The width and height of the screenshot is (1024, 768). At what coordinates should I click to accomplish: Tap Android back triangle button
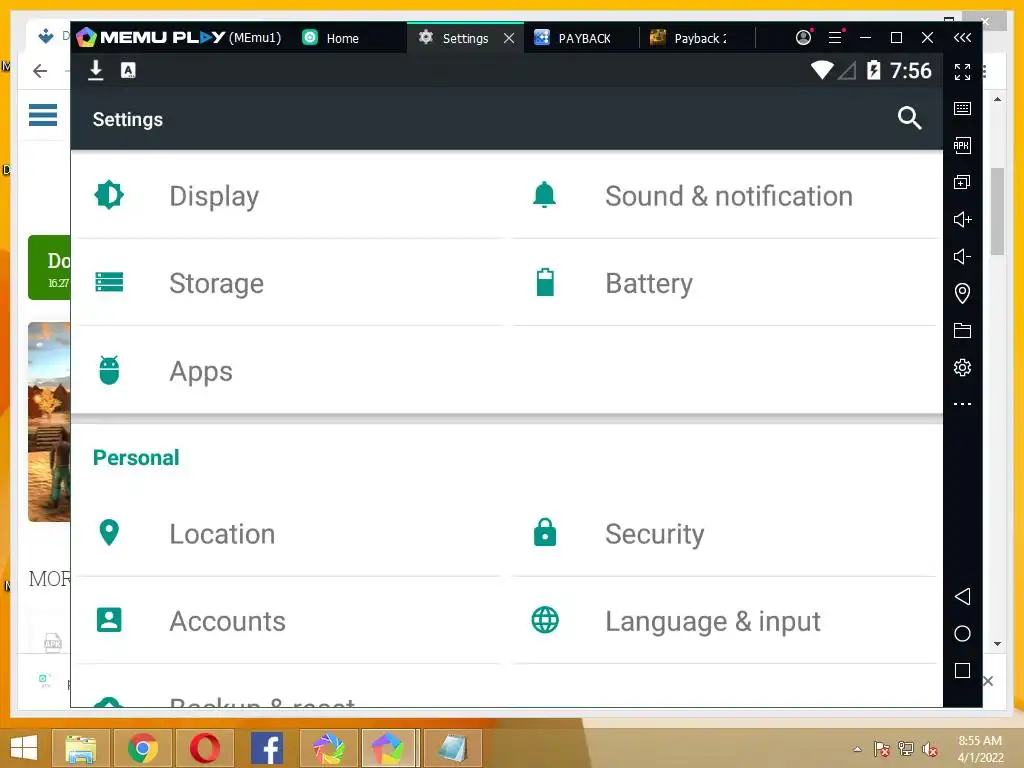point(962,596)
